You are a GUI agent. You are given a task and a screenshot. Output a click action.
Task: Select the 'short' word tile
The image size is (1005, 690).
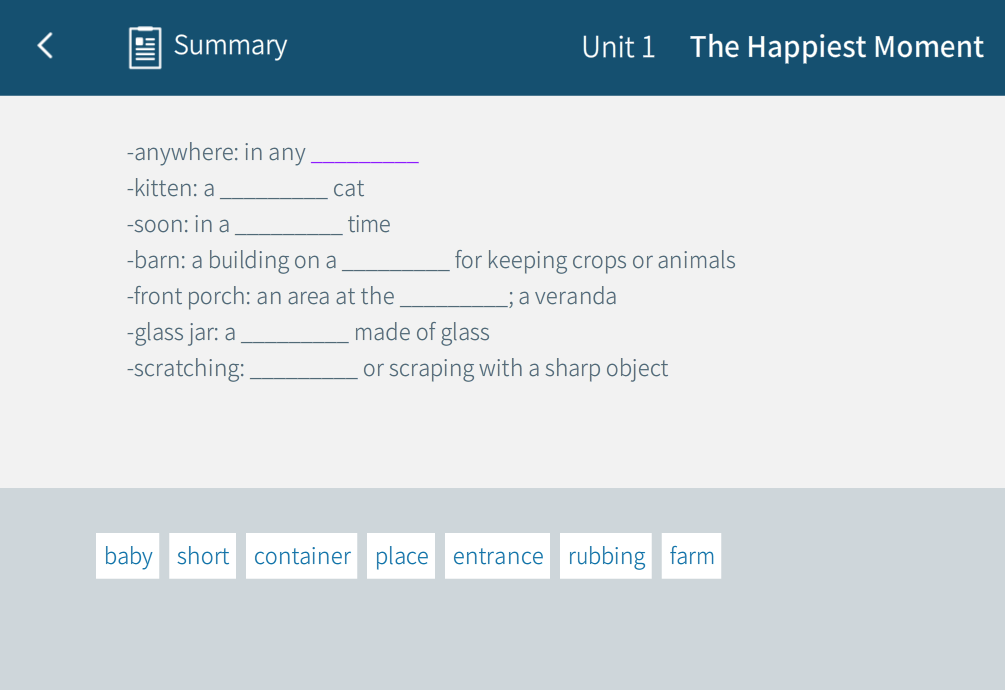point(203,556)
